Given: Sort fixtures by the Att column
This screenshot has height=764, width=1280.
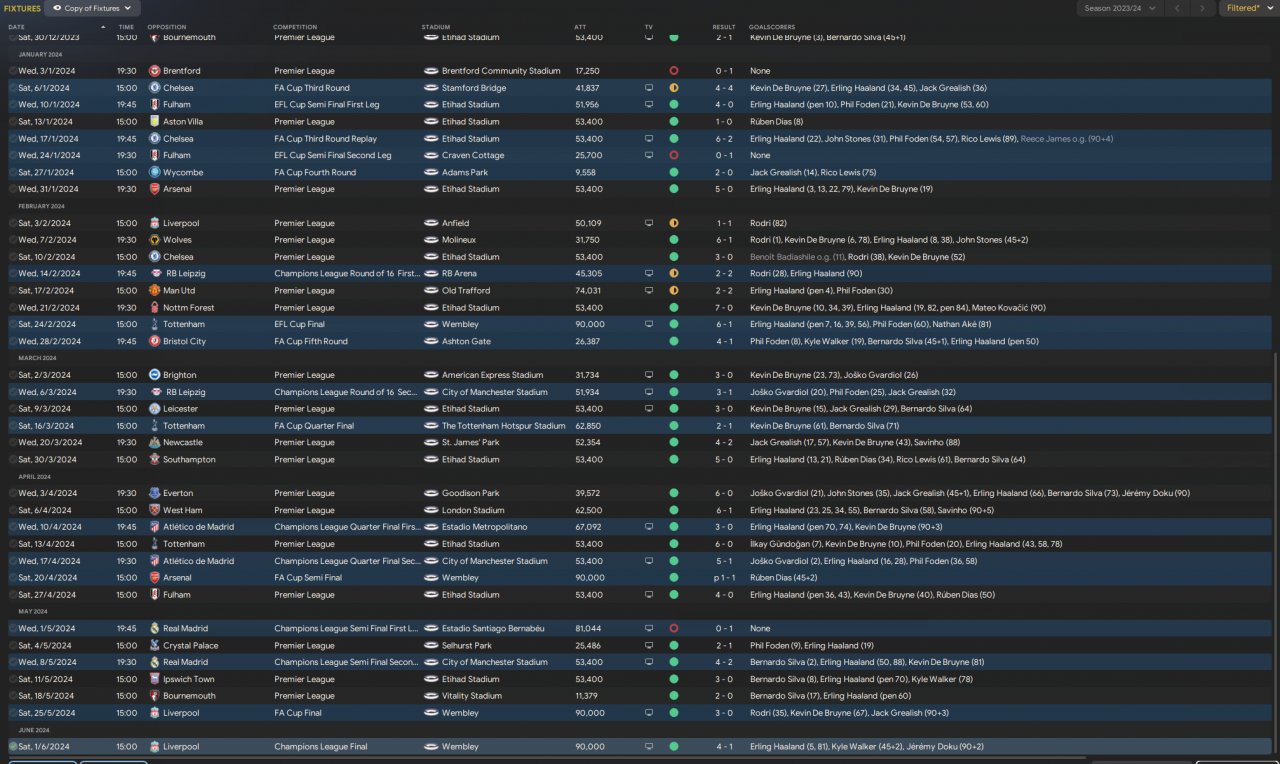Looking at the screenshot, I should coord(580,27).
